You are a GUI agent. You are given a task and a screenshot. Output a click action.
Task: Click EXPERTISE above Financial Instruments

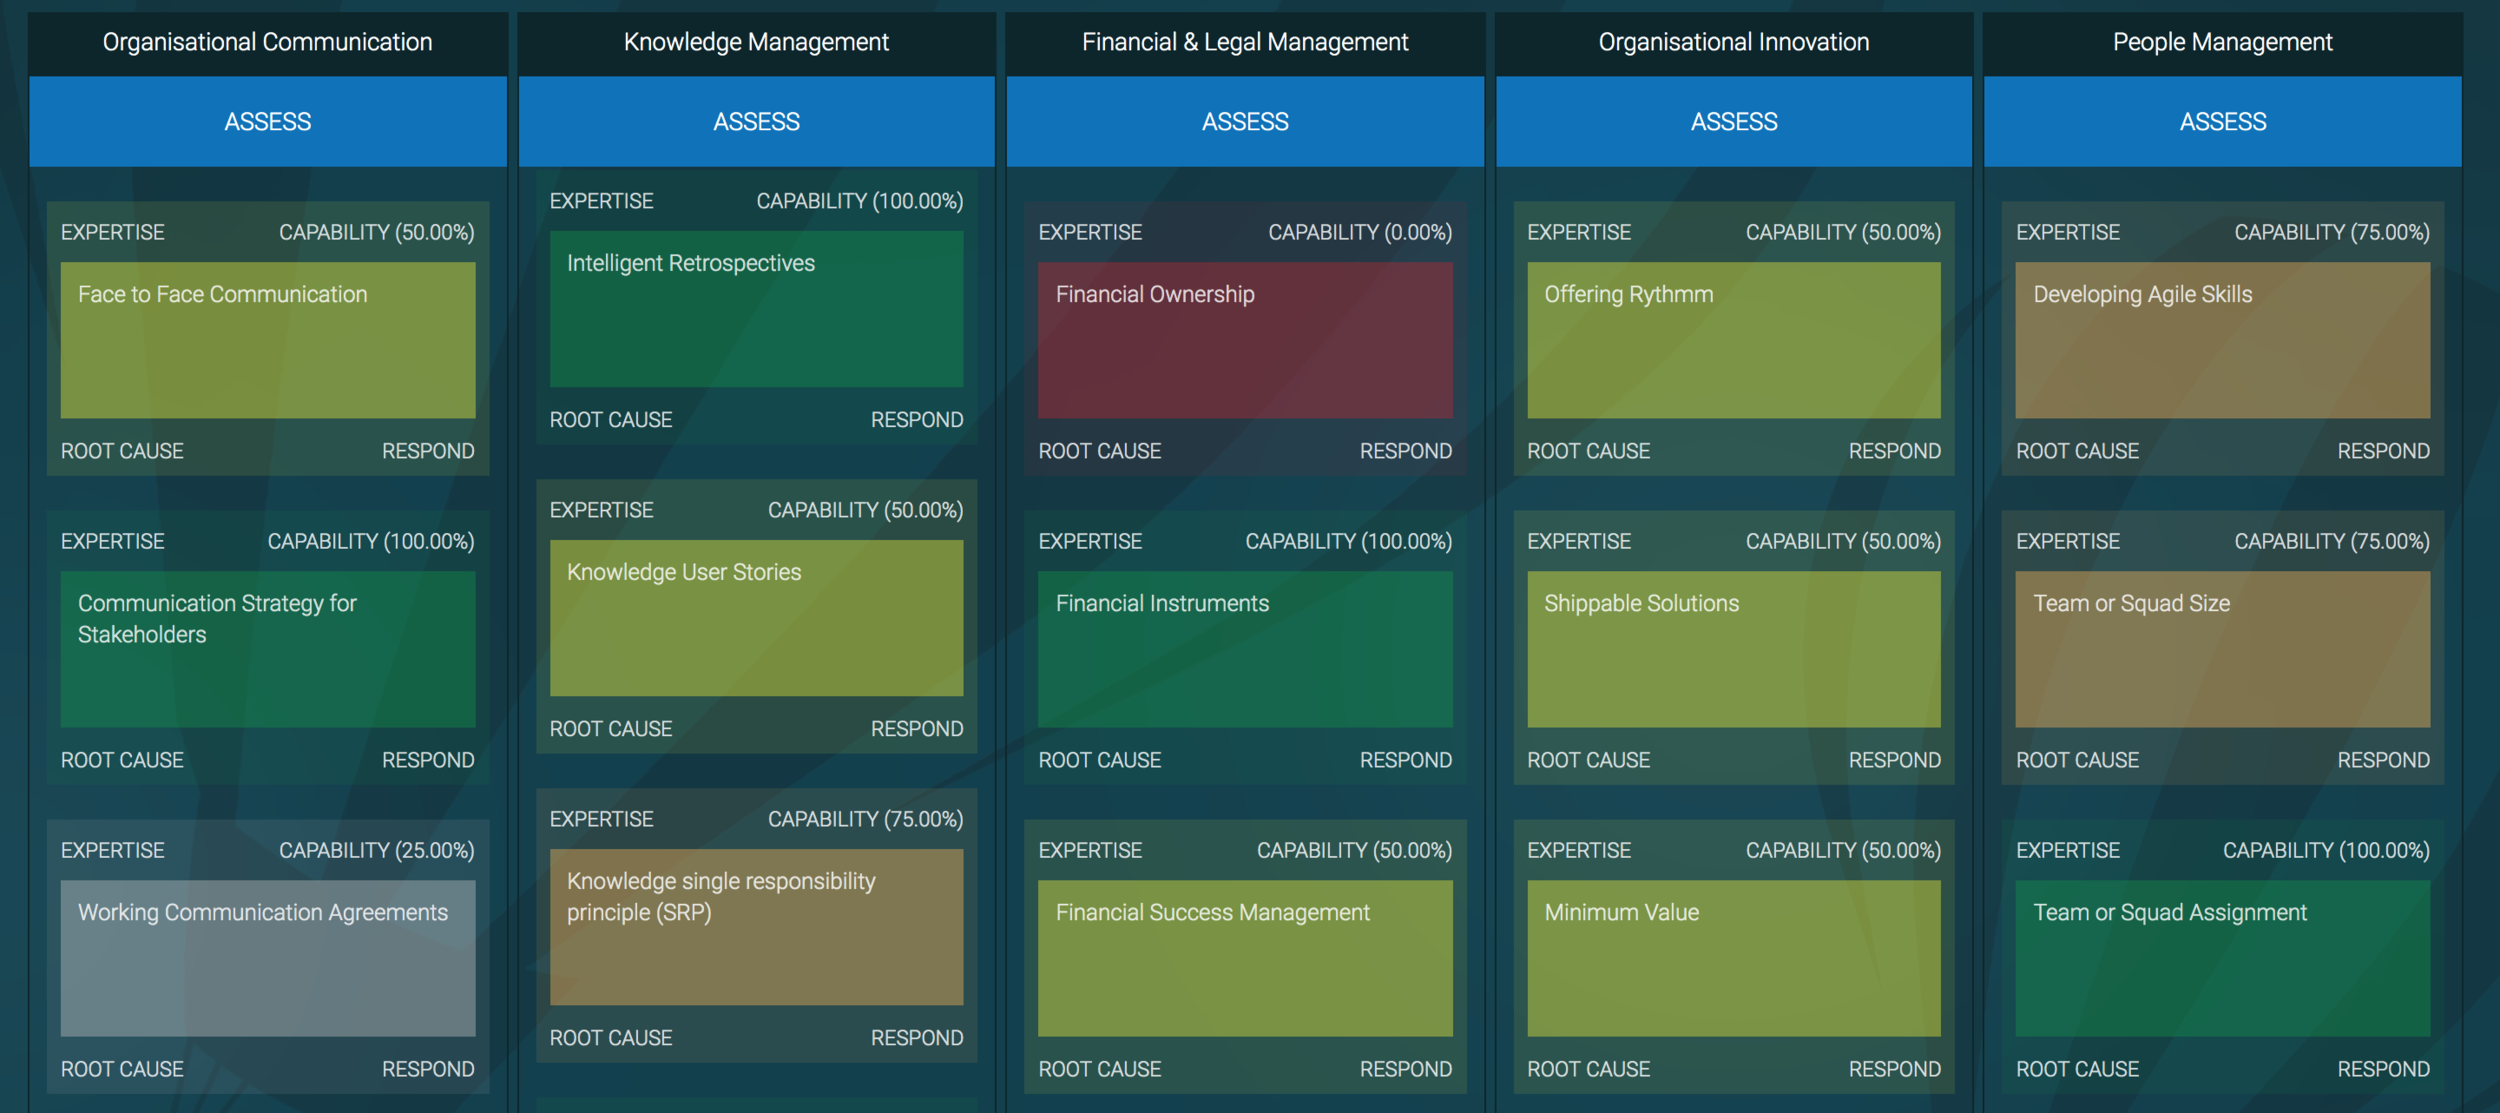[1090, 541]
